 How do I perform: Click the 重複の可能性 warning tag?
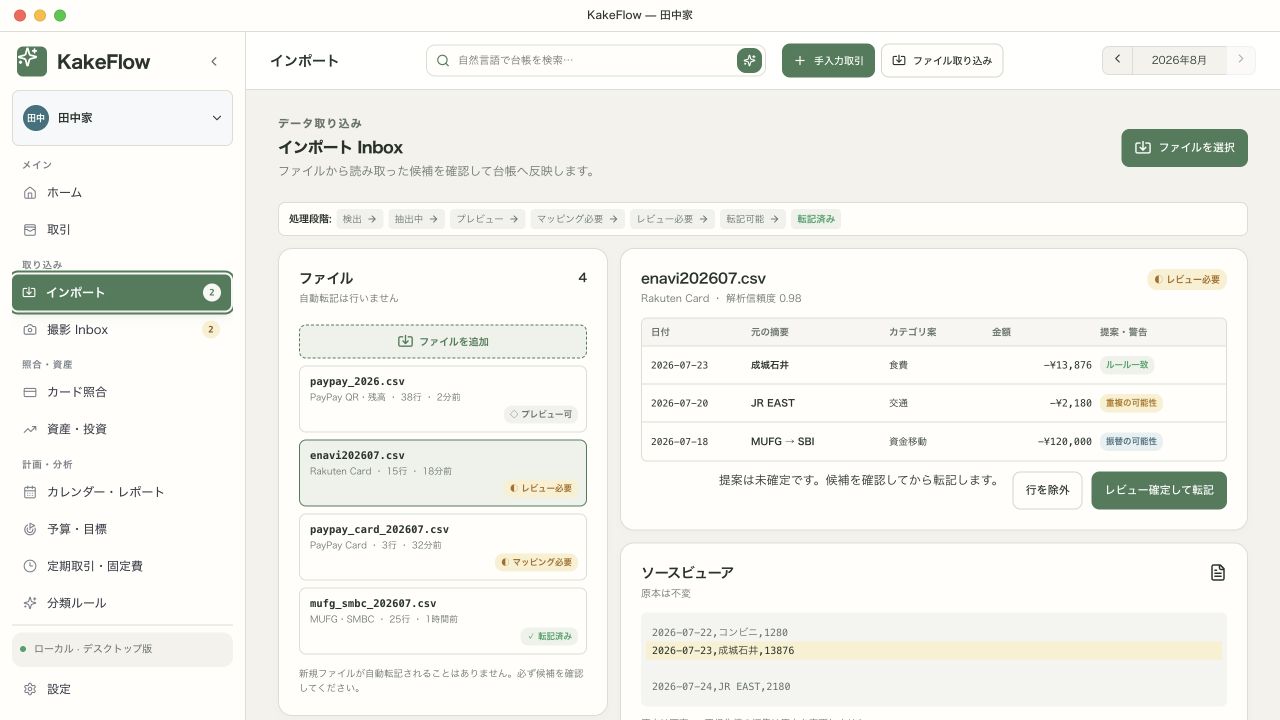tap(1131, 403)
